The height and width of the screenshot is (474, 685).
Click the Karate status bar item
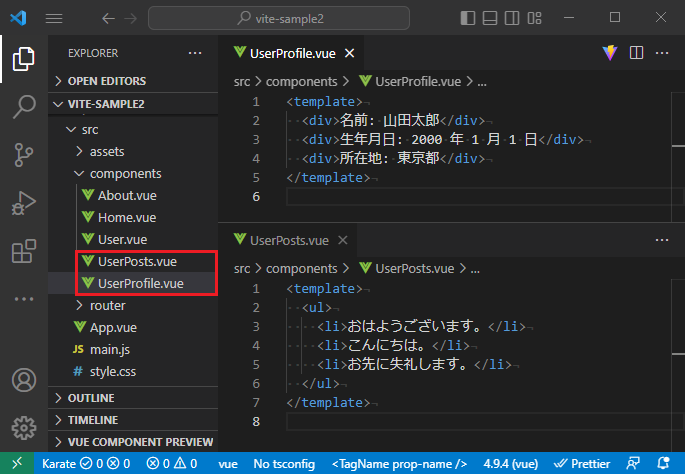pyautogui.click(x=86, y=463)
